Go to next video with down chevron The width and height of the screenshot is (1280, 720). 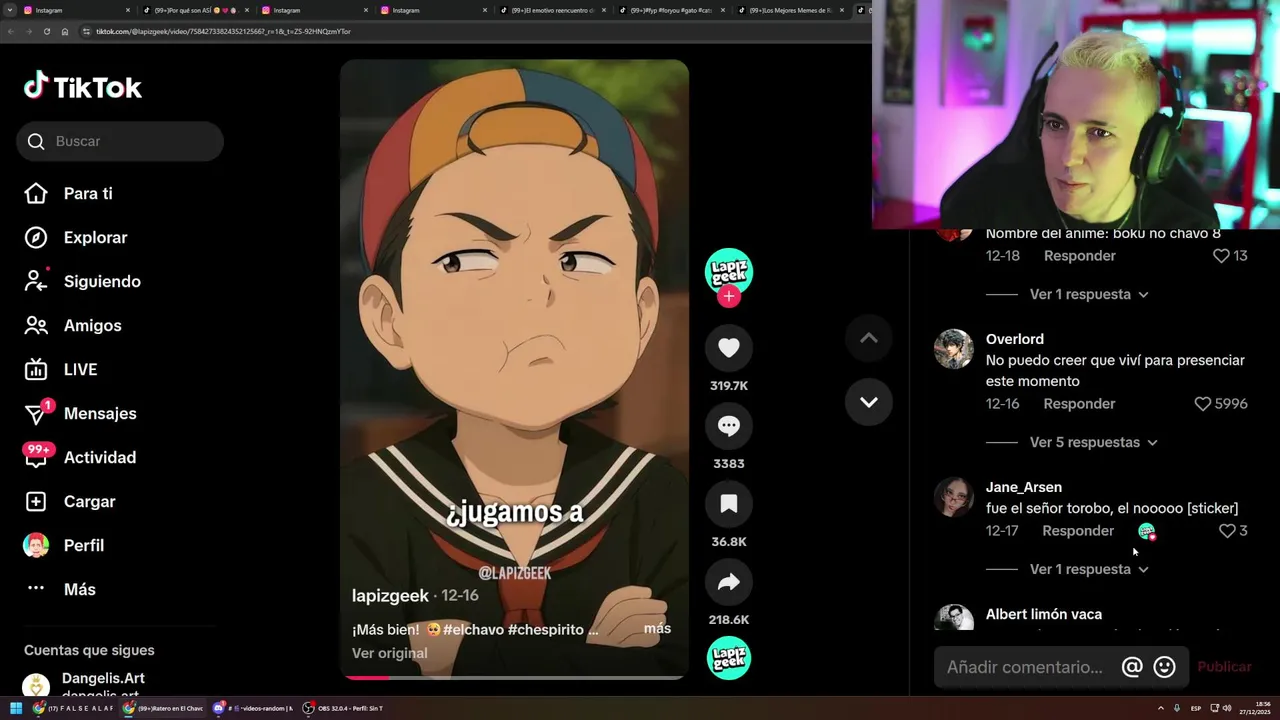(869, 402)
